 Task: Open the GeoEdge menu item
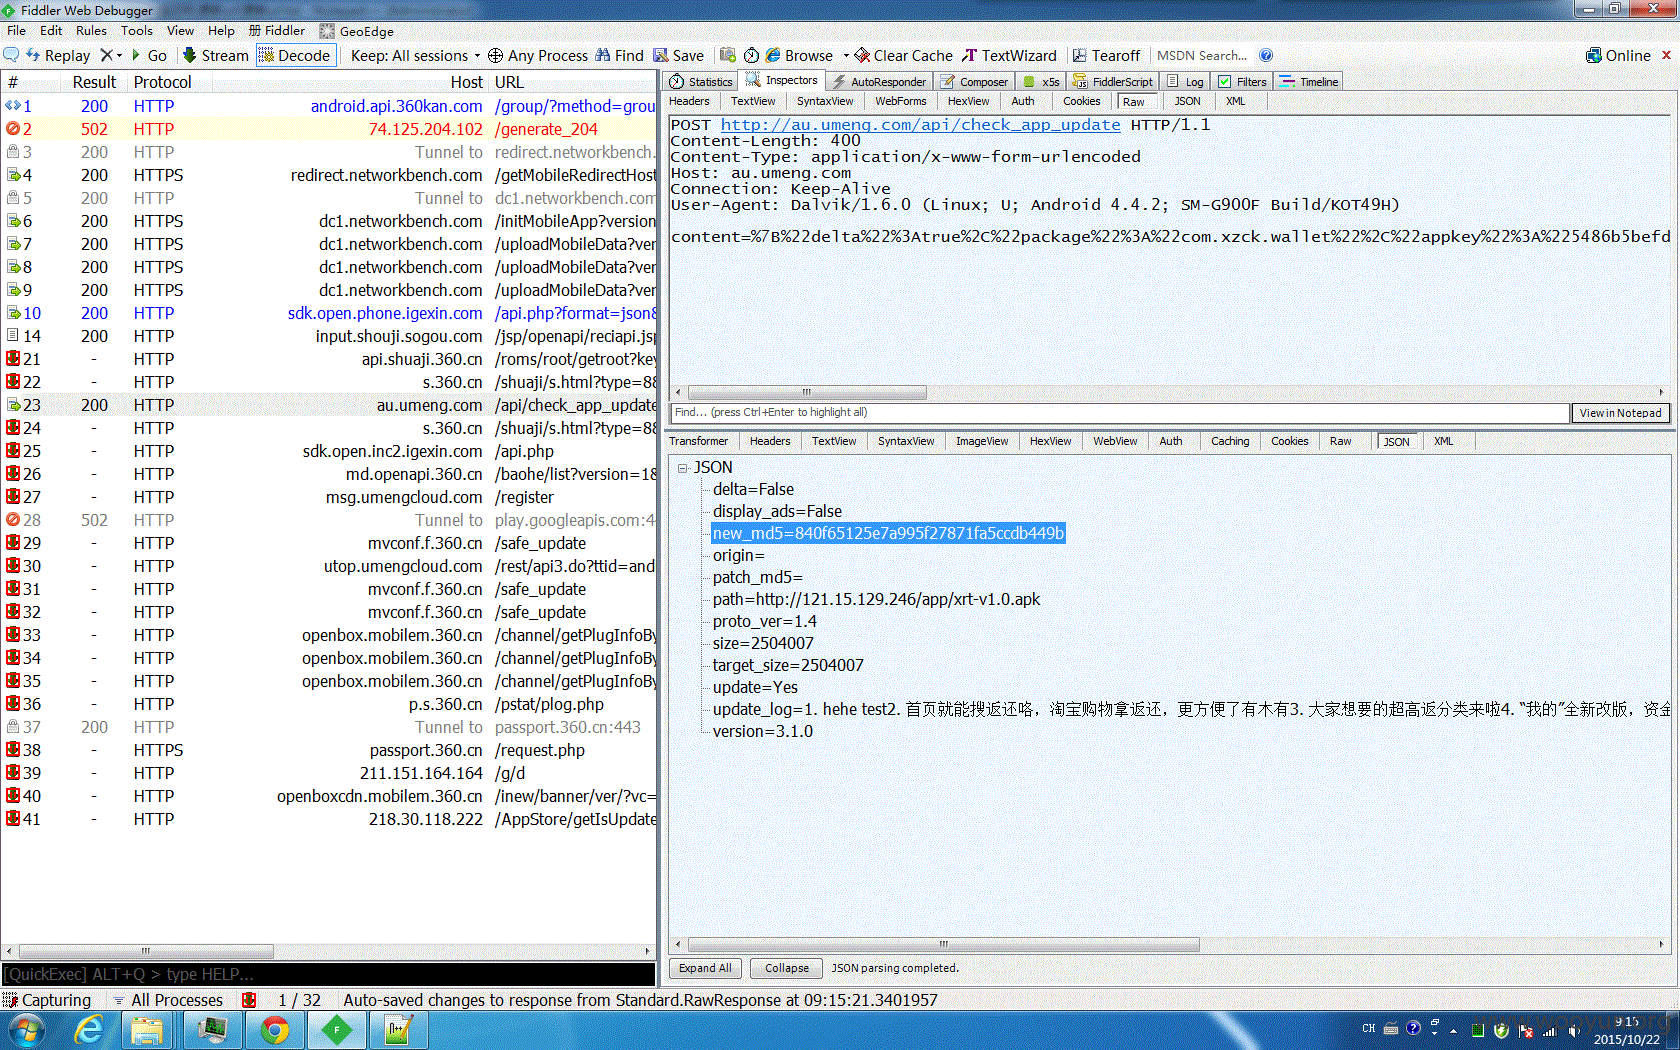356,31
